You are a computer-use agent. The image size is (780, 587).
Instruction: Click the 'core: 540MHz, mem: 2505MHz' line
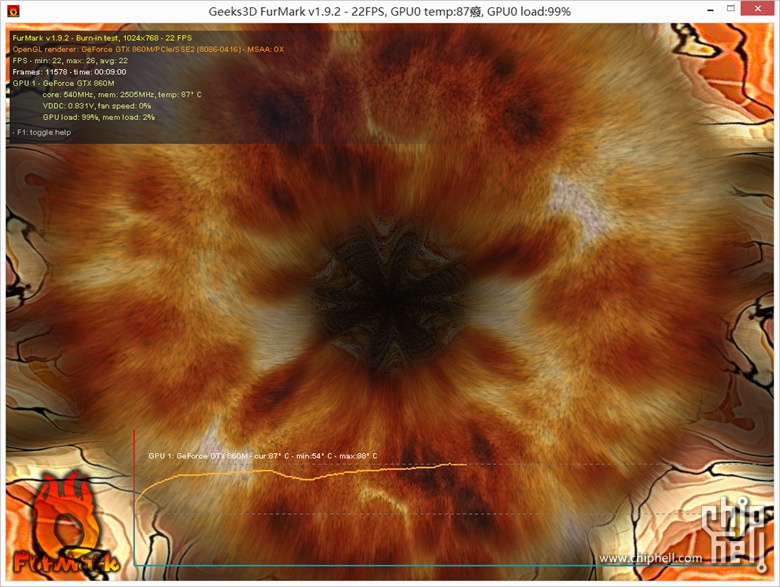(x=122, y=95)
